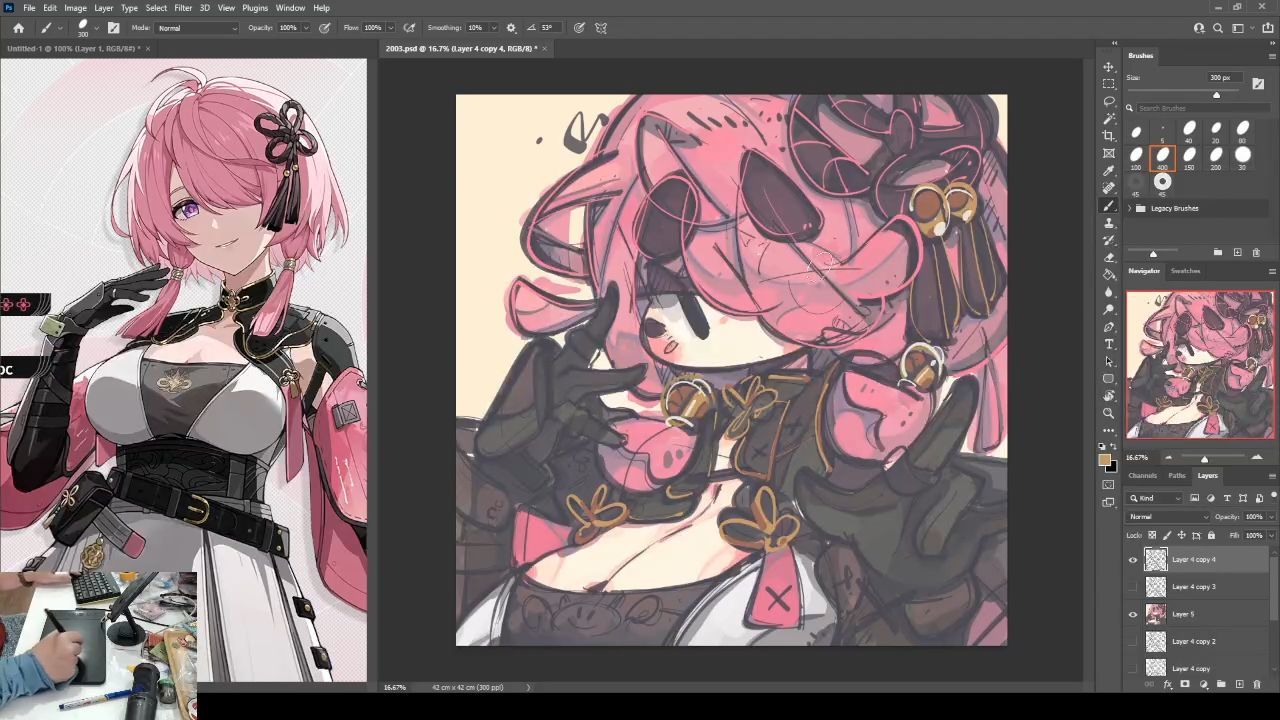
Task: Add a layer mask
Action: [1185, 685]
